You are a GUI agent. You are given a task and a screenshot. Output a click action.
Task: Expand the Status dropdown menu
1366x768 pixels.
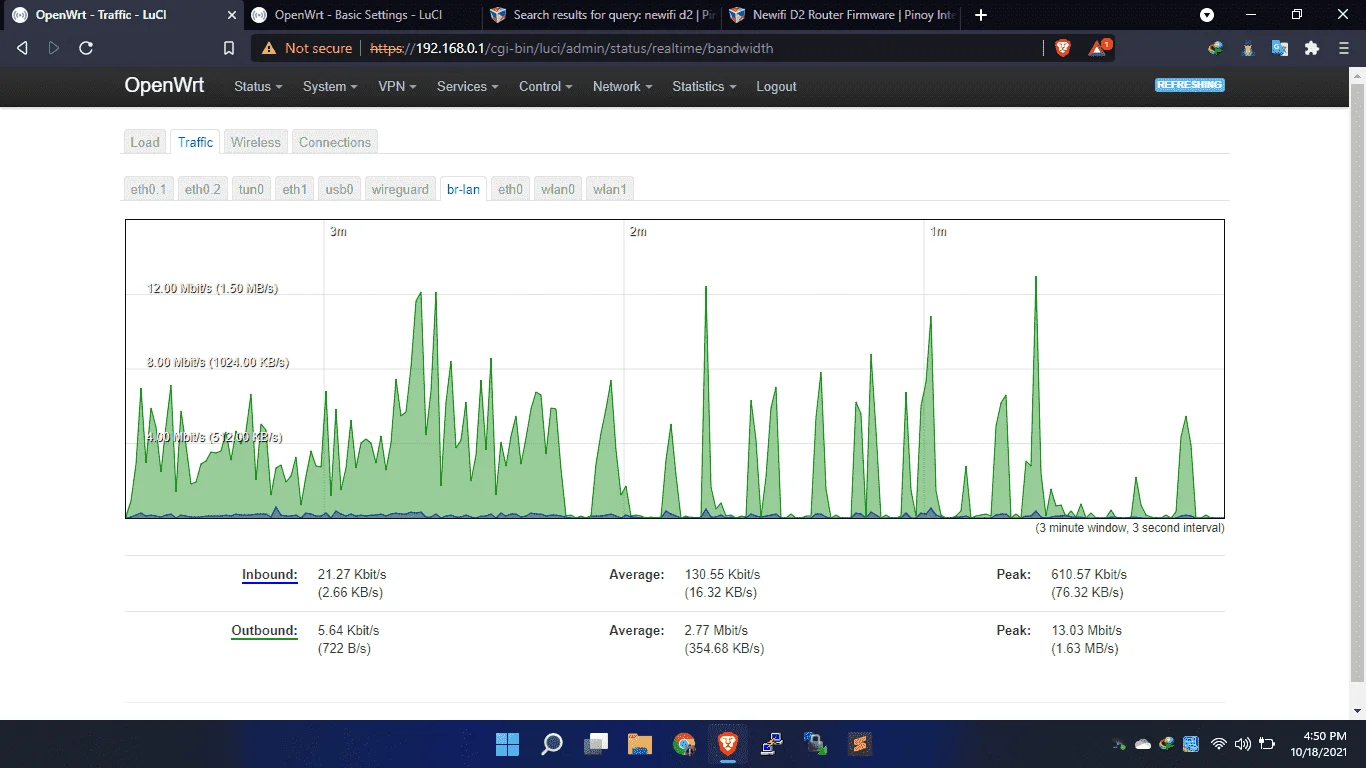[x=258, y=86]
